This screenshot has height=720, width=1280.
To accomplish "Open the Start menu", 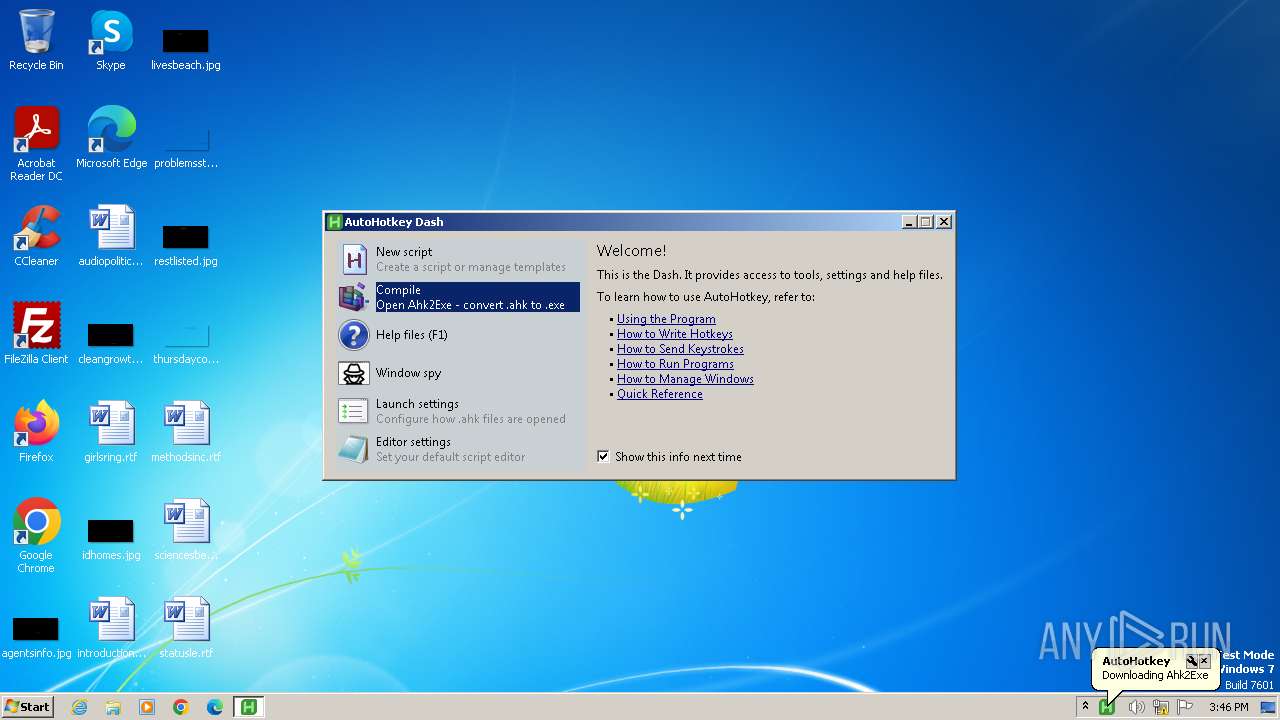I will pos(28,707).
